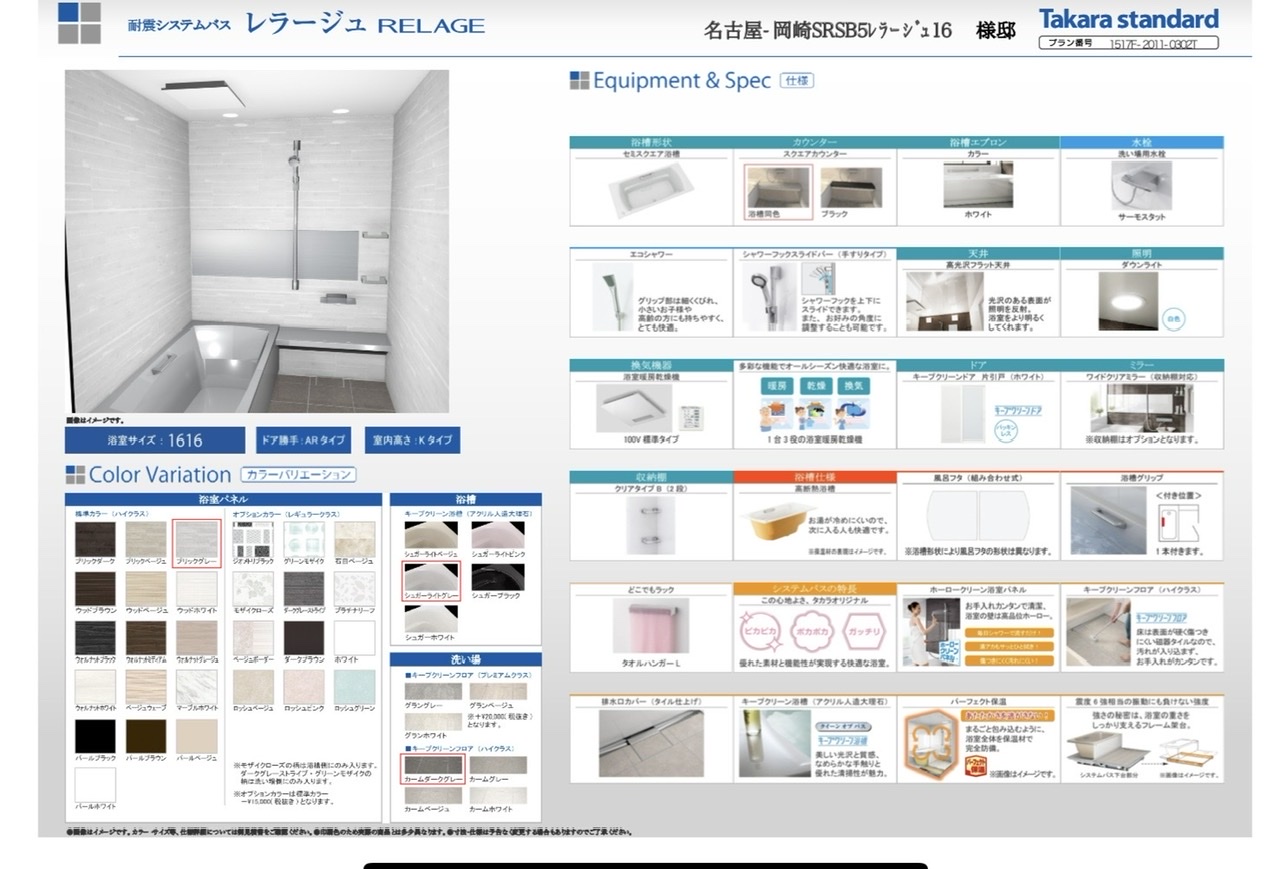1280x869 pixels.
Task: Select the 石目ベージュ option color swatch
Action: (x=355, y=538)
